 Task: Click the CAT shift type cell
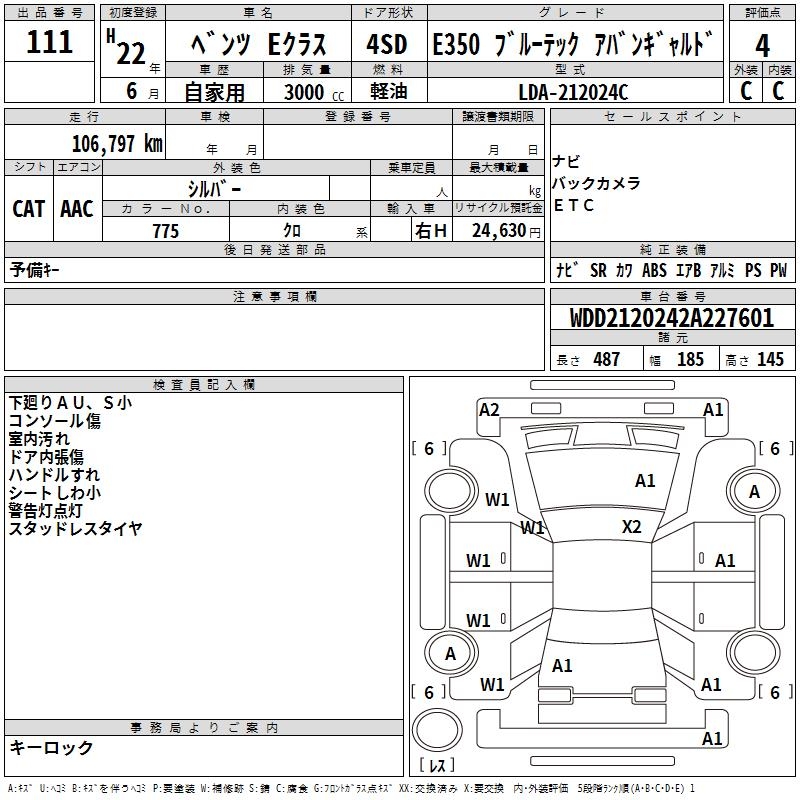[x=29, y=208]
